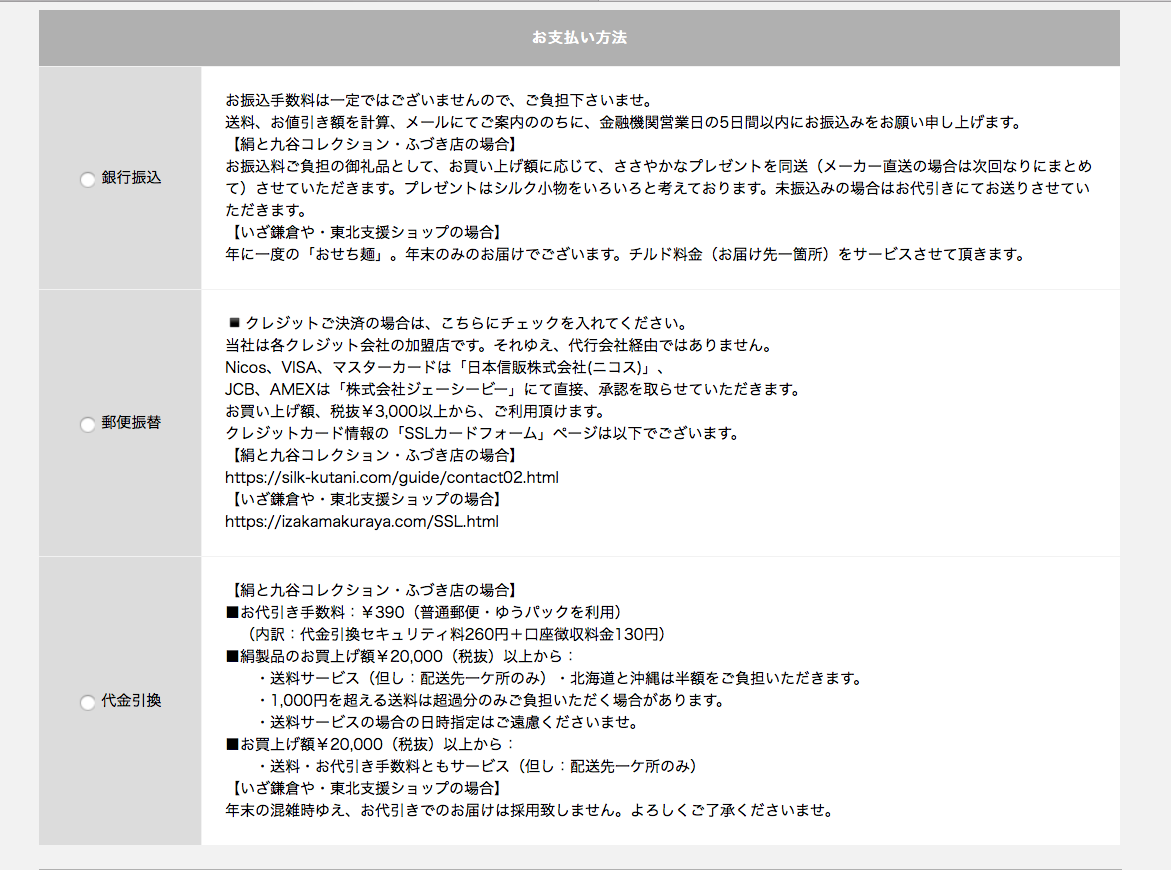Viewport: 1171px width, 870px height.
Task: Open the silk-kutani.com contact02.html URL
Action: [x=391, y=478]
